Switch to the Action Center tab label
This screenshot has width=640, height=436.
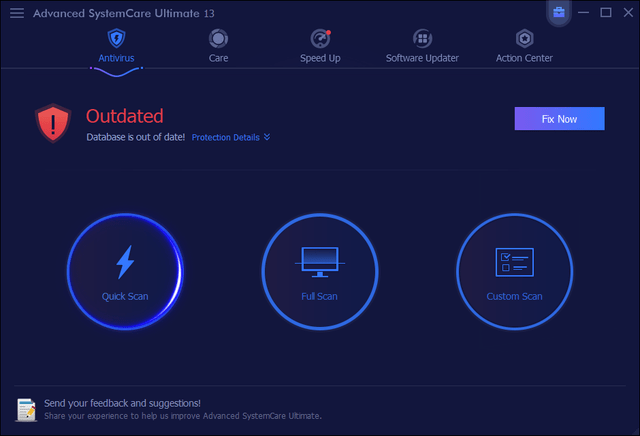(x=524, y=58)
